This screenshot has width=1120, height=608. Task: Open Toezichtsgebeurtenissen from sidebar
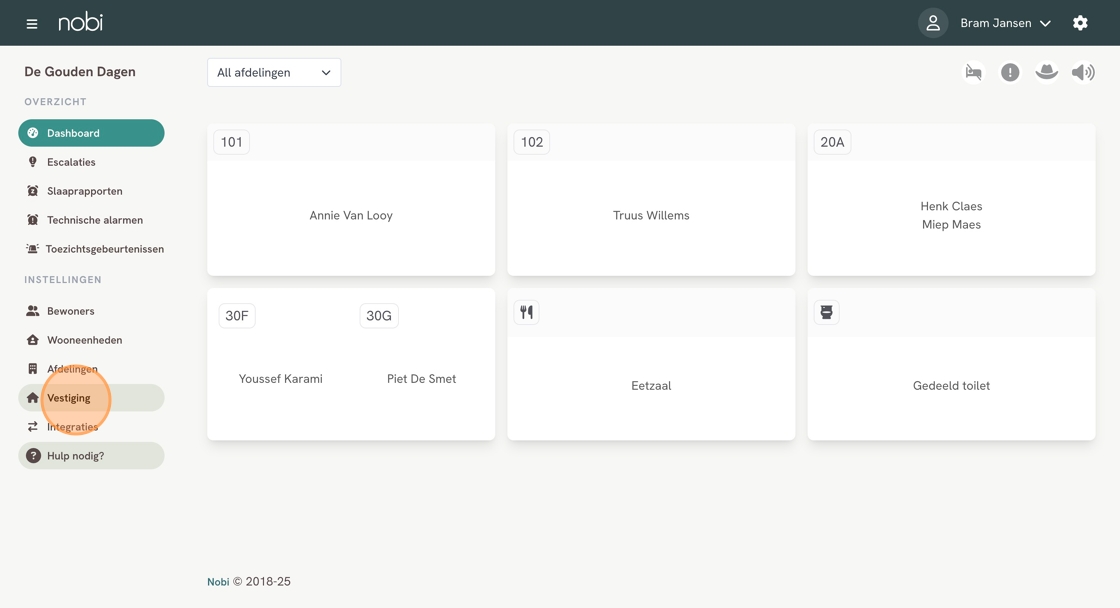click(104, 249)
